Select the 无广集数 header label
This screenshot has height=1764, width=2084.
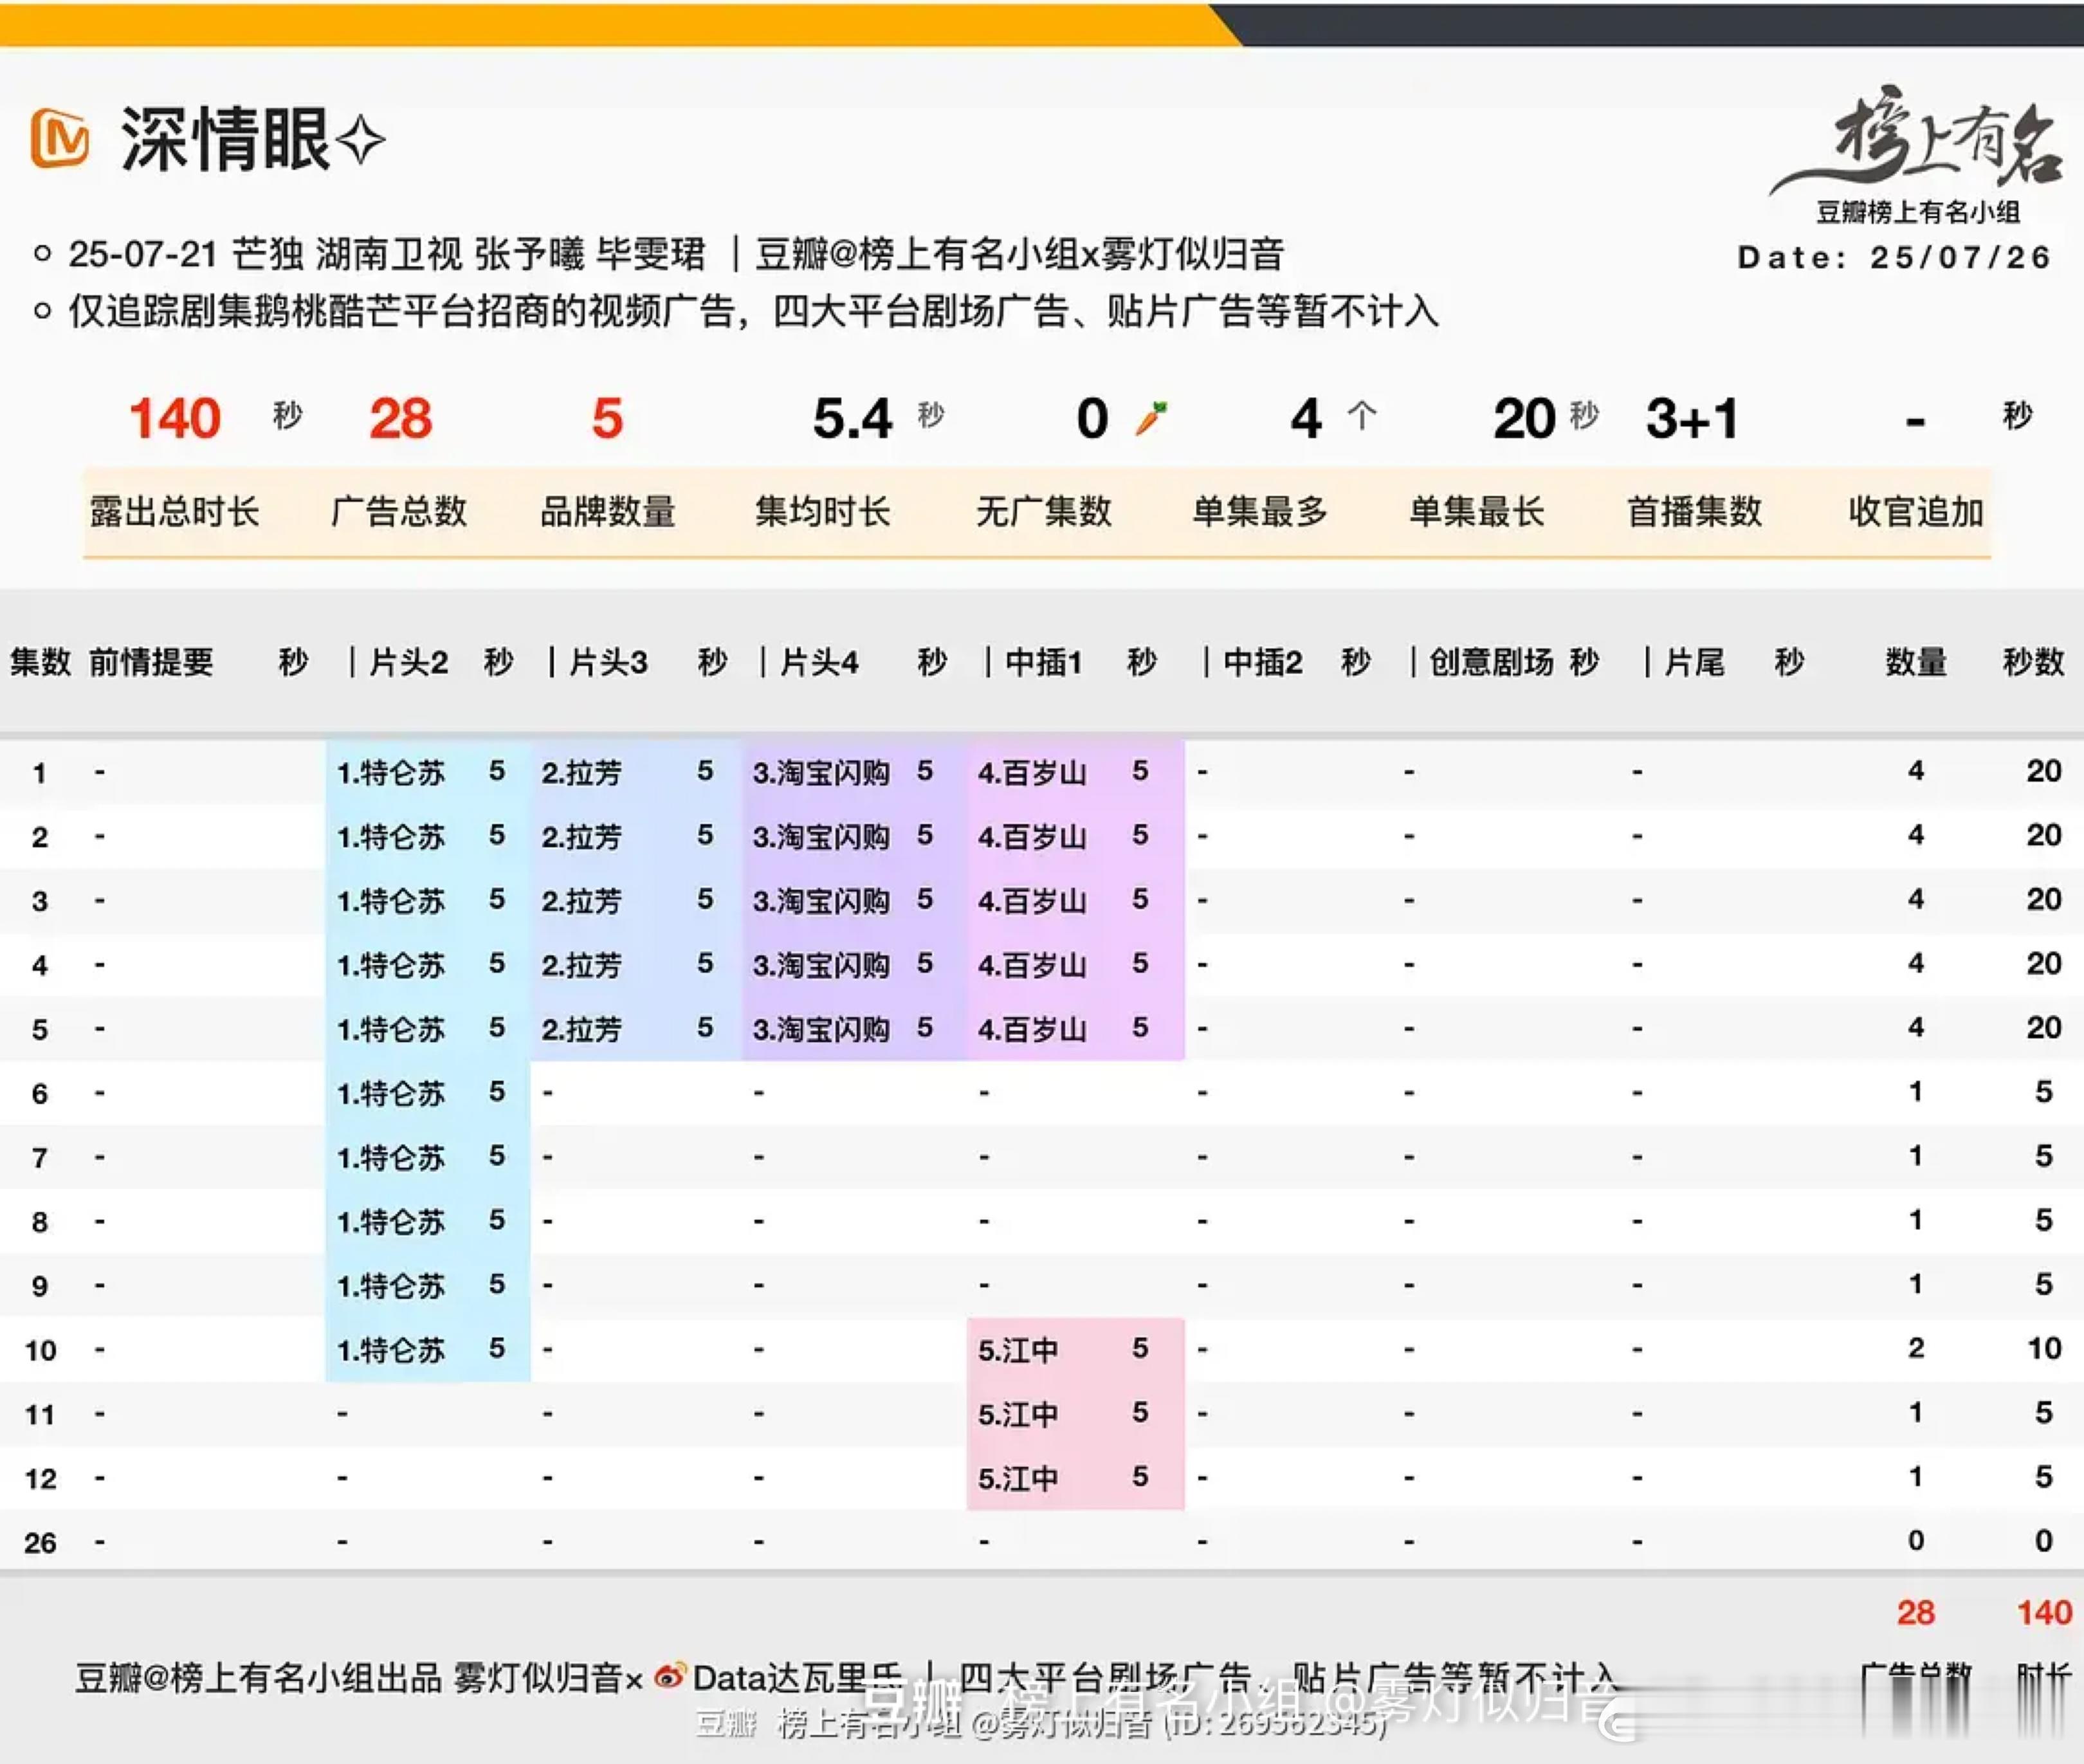1043,511
